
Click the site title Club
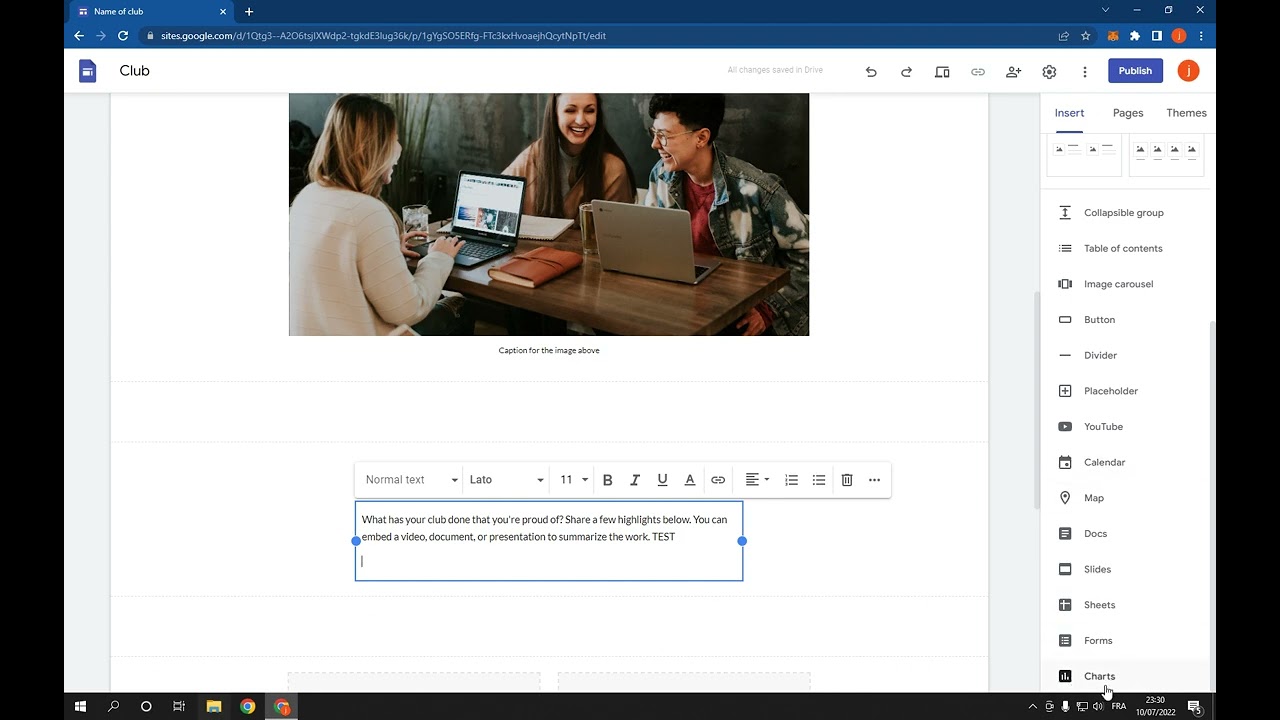134,71
